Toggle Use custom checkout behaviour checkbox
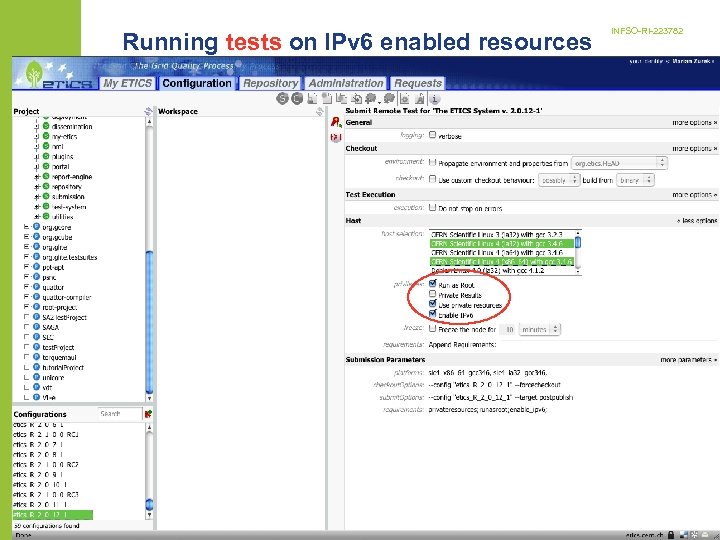720x540 pixels. tap(433, 179)
